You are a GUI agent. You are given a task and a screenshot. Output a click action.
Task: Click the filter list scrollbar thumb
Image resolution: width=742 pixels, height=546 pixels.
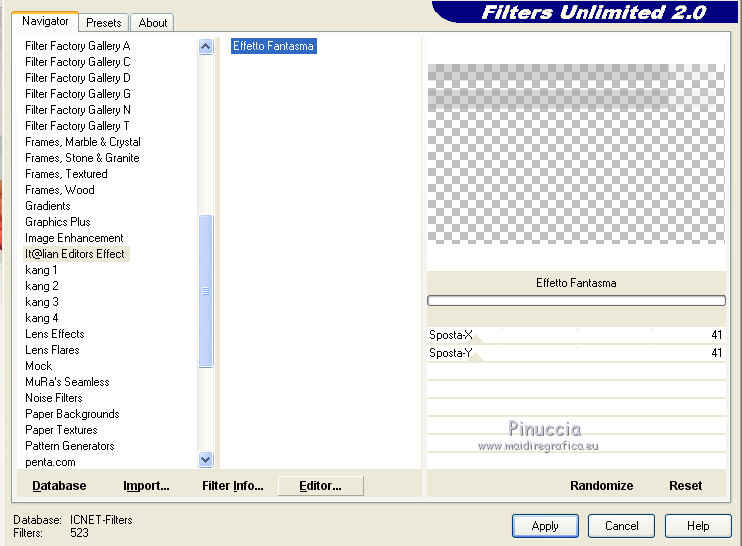coord(205,291)
